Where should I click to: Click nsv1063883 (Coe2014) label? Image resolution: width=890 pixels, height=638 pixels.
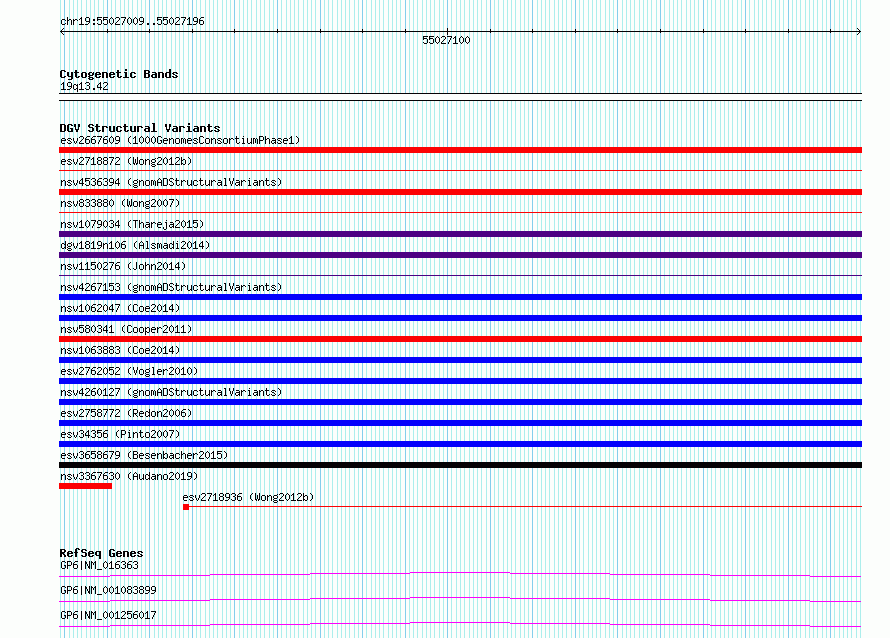pyautogui.click(x=120, y=350)
